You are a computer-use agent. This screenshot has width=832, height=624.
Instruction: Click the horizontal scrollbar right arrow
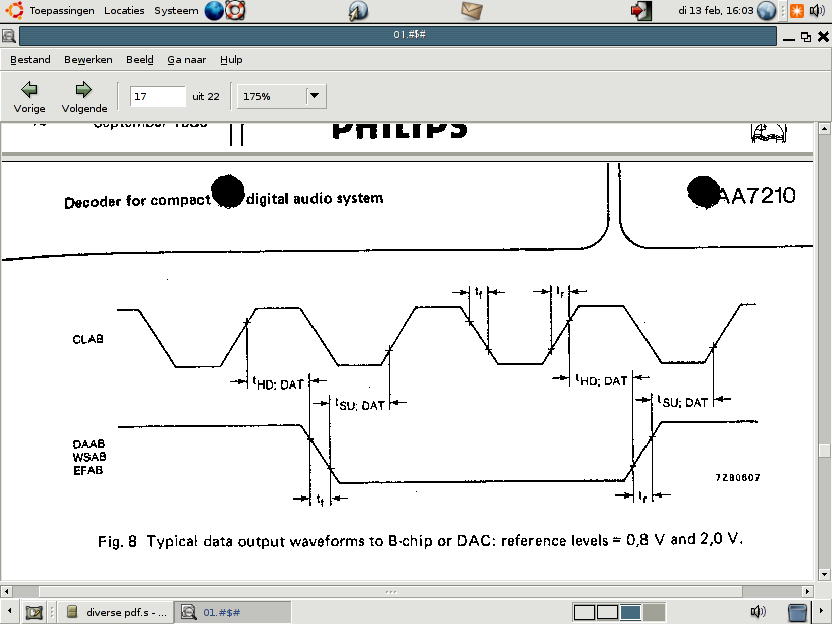pos(807,591)
